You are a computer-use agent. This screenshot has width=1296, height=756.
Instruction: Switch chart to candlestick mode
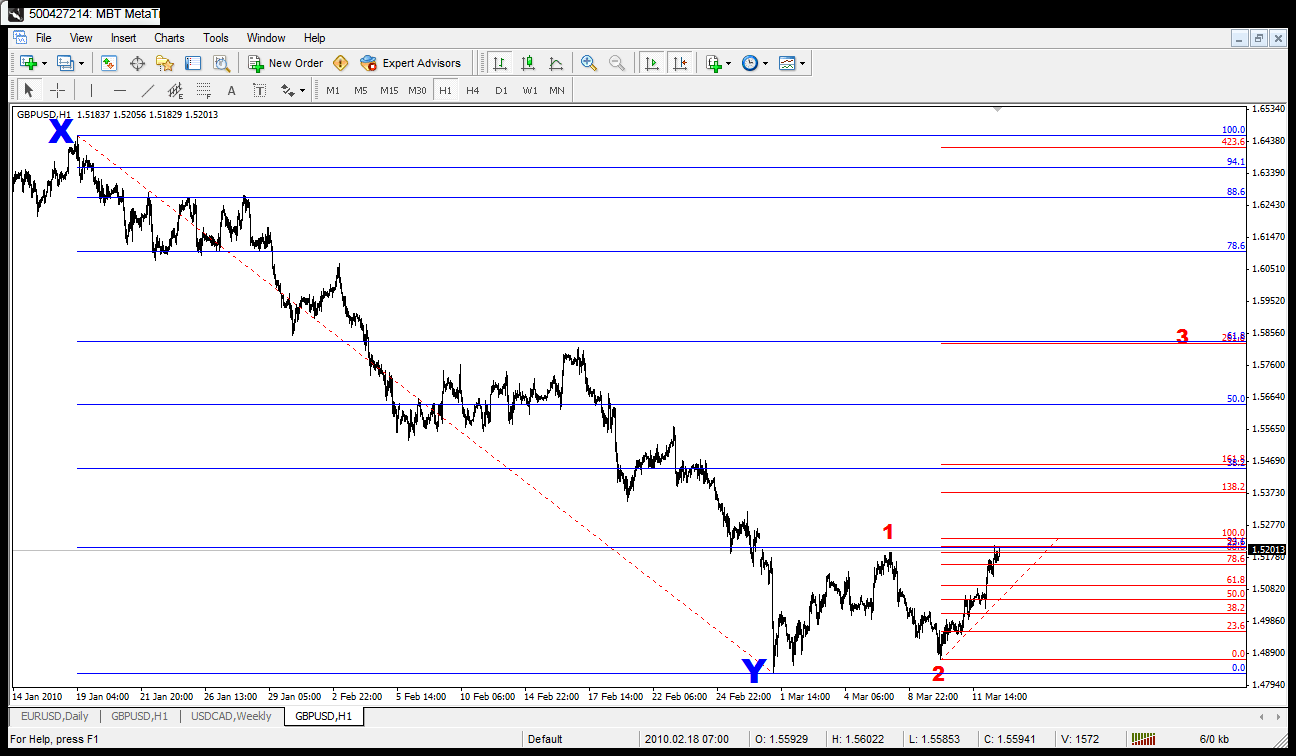(527, 63)
